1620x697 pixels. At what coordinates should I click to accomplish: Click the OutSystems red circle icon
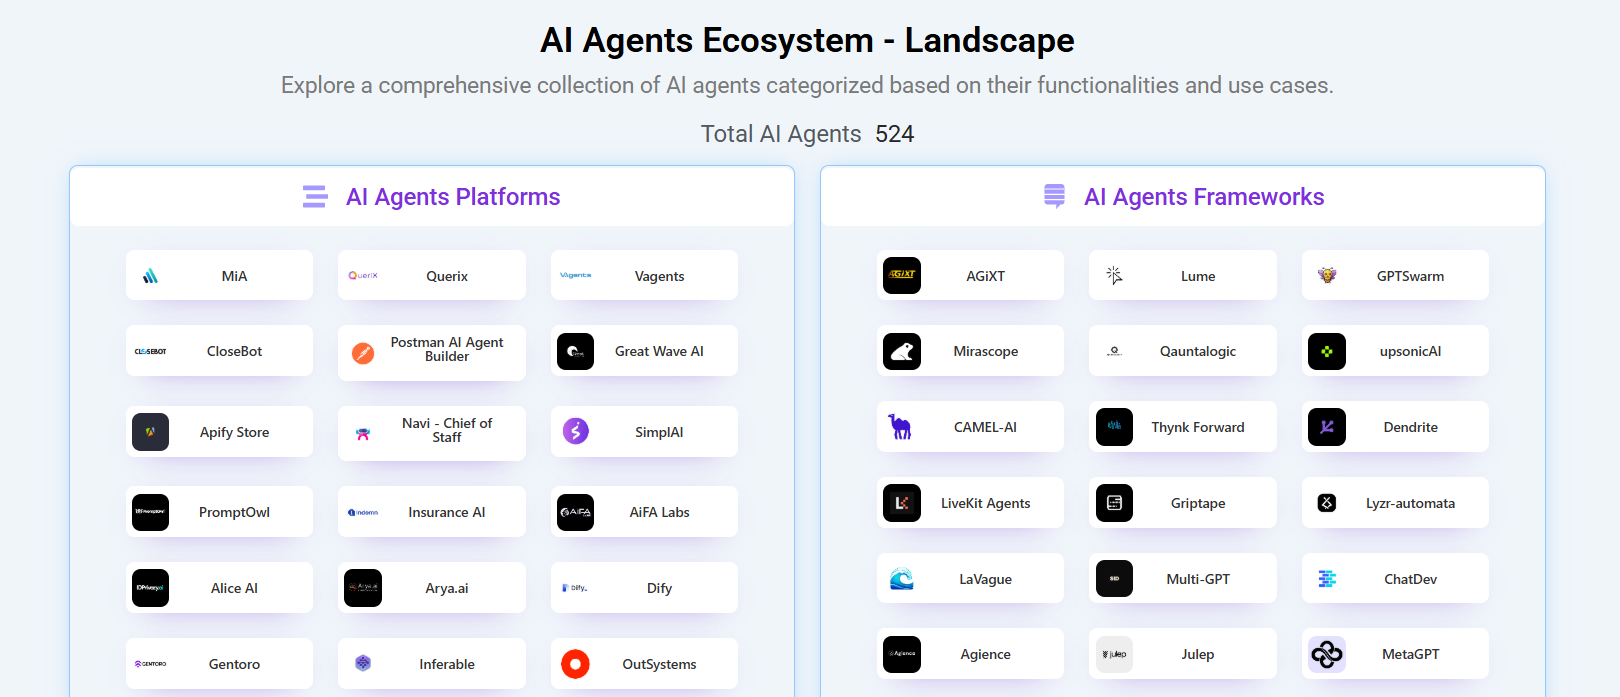(x=575, y=664)
